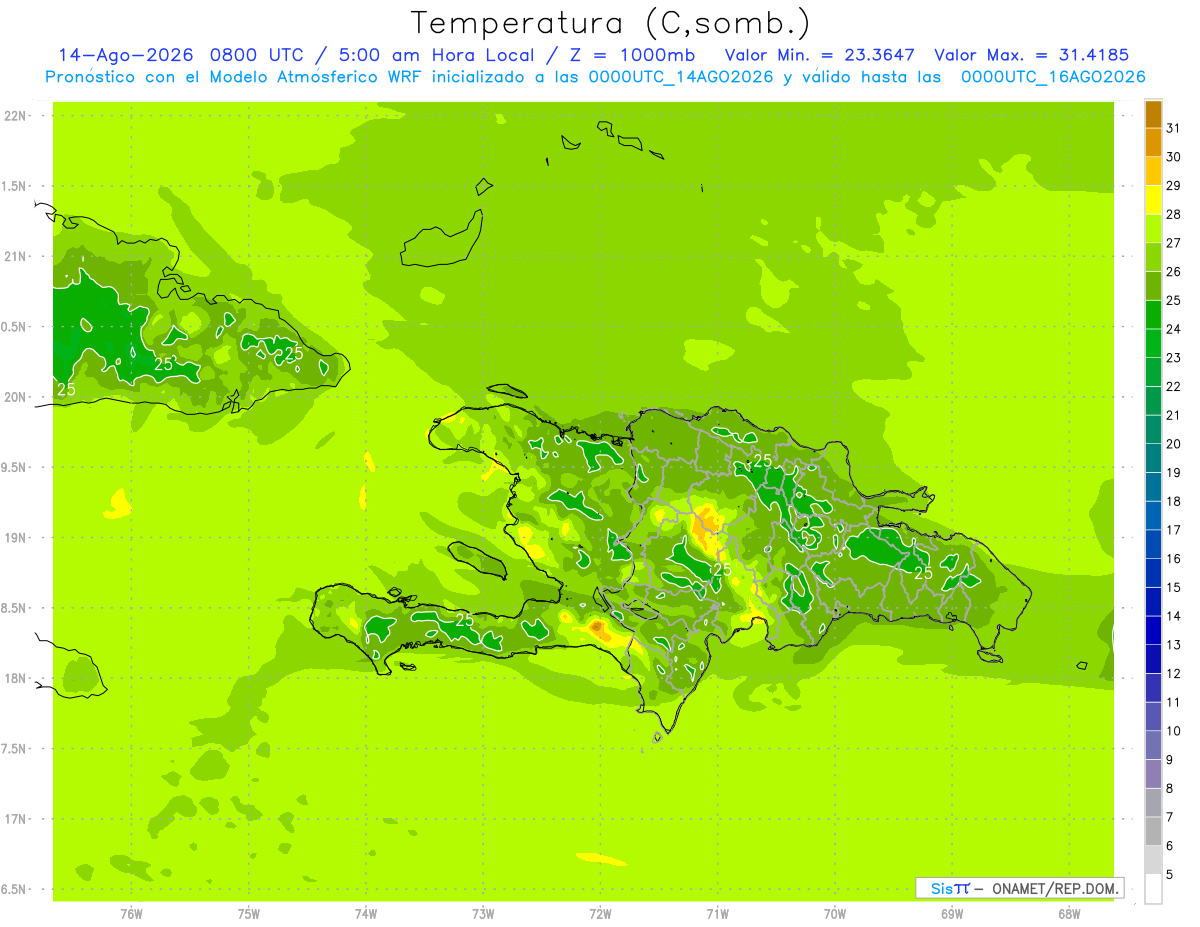Screen dimensions: 1200x927
Task: Click the 76W longitude axis label
Action: 131,913
